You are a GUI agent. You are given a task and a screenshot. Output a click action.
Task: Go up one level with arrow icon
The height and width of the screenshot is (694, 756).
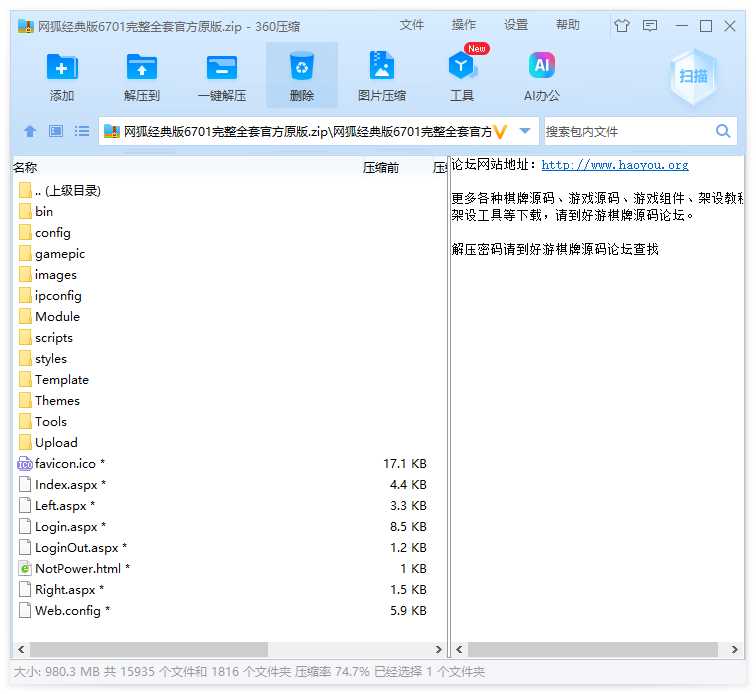[x=30, y=131]
